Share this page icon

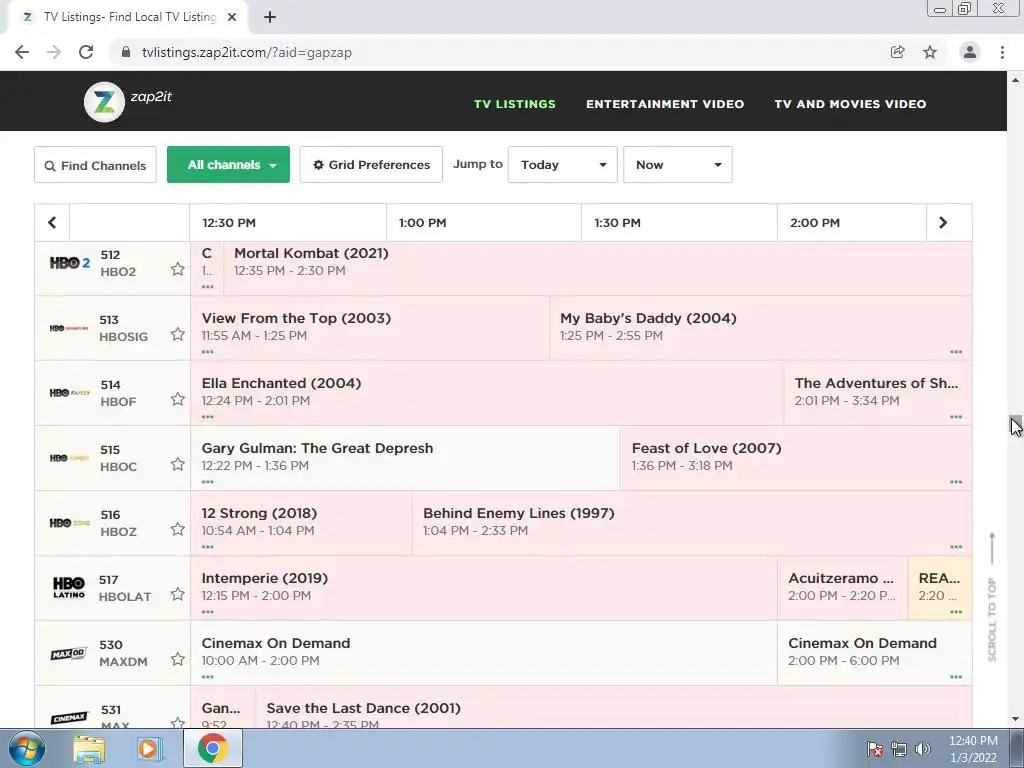[898, 52]
